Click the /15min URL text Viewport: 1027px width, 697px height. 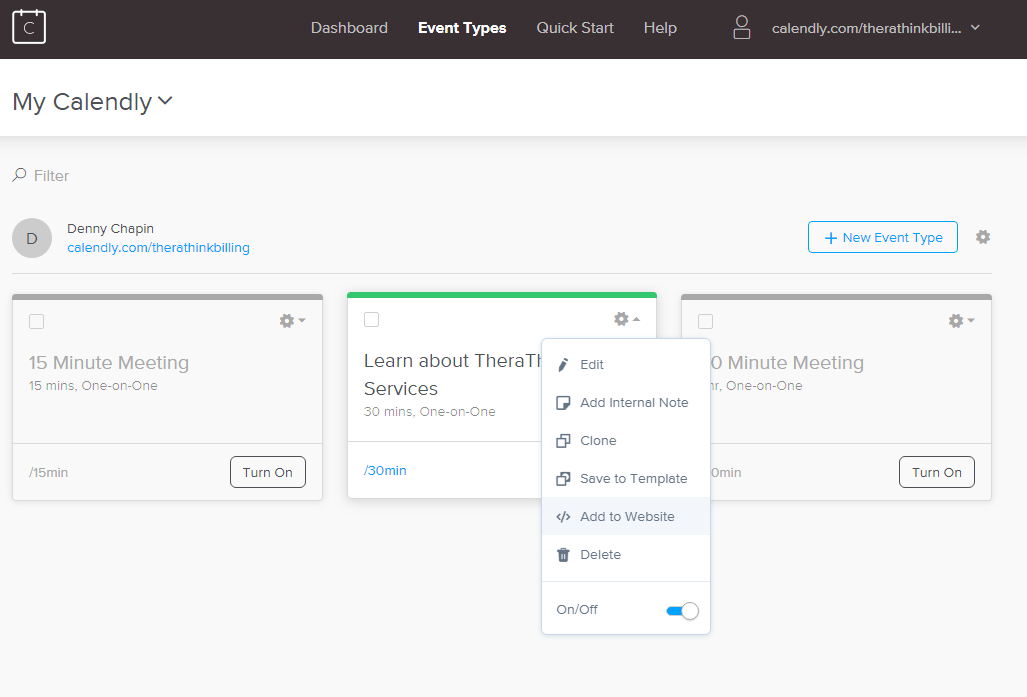point(48,472)
